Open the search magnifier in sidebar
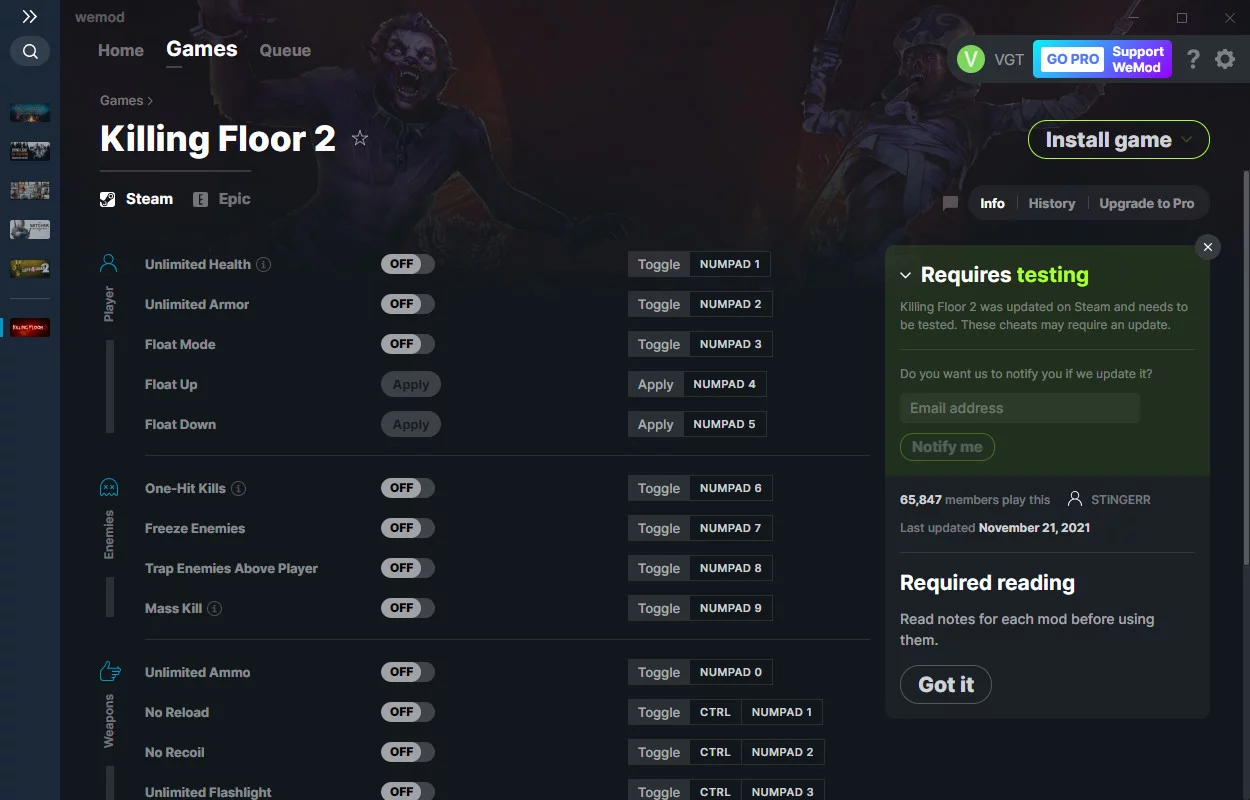Image resolution: width=1250 pixels, height=800 pixels. click(30, 51)
